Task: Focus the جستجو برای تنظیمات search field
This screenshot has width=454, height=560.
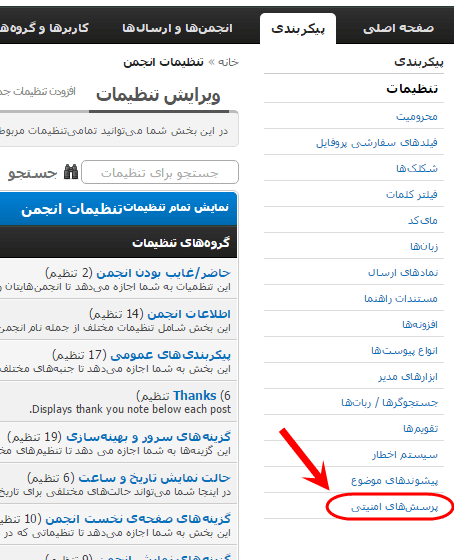Action: tap(160, 172)
